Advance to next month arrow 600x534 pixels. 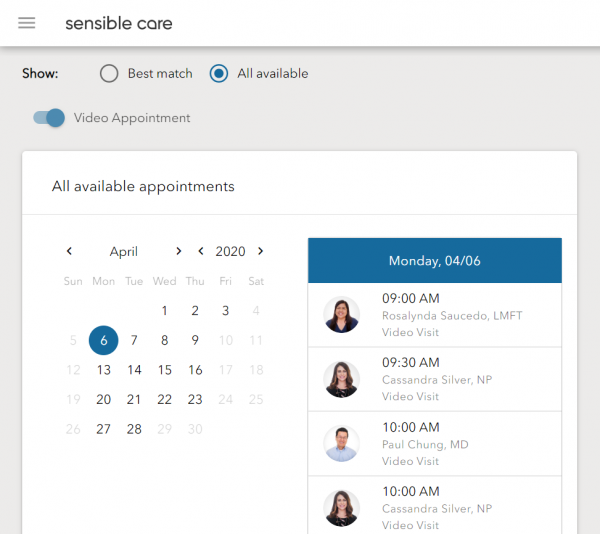(x=178, y=251)
